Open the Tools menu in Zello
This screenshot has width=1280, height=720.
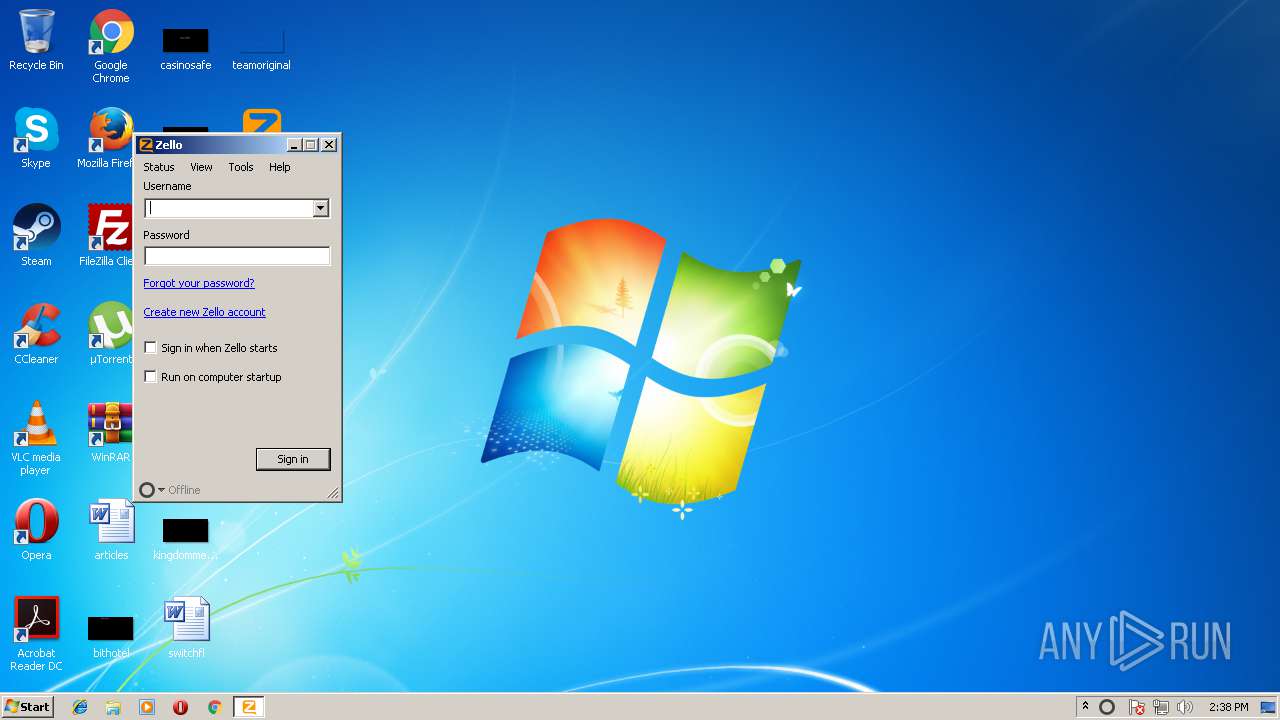pos(241,167)
